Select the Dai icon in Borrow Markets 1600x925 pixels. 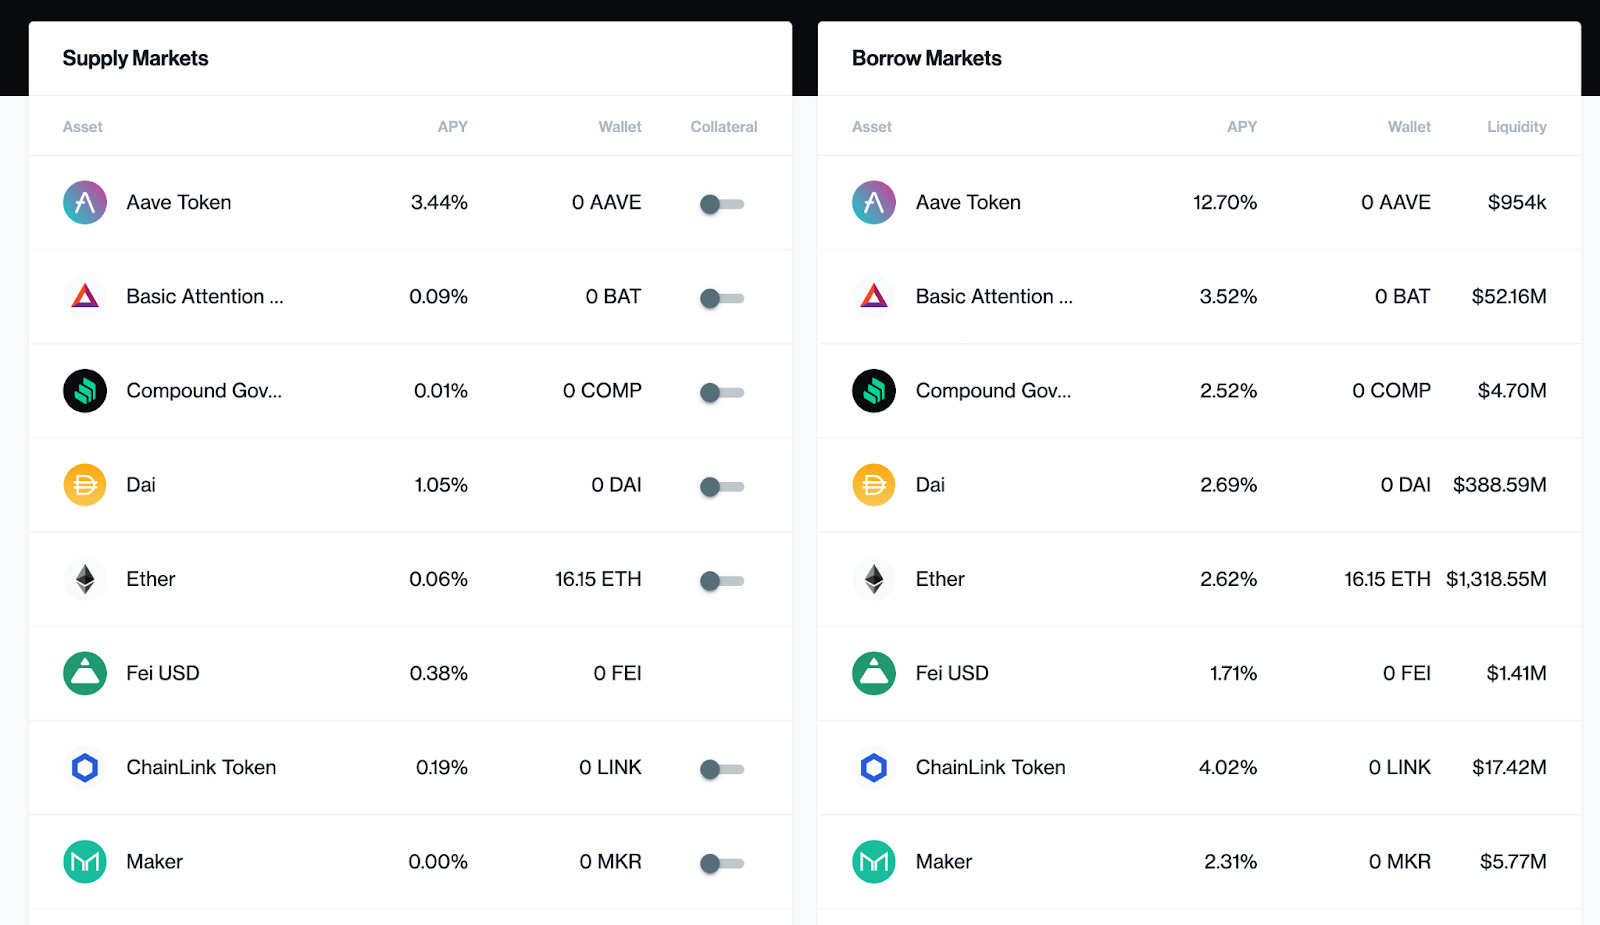click(873, 485)
